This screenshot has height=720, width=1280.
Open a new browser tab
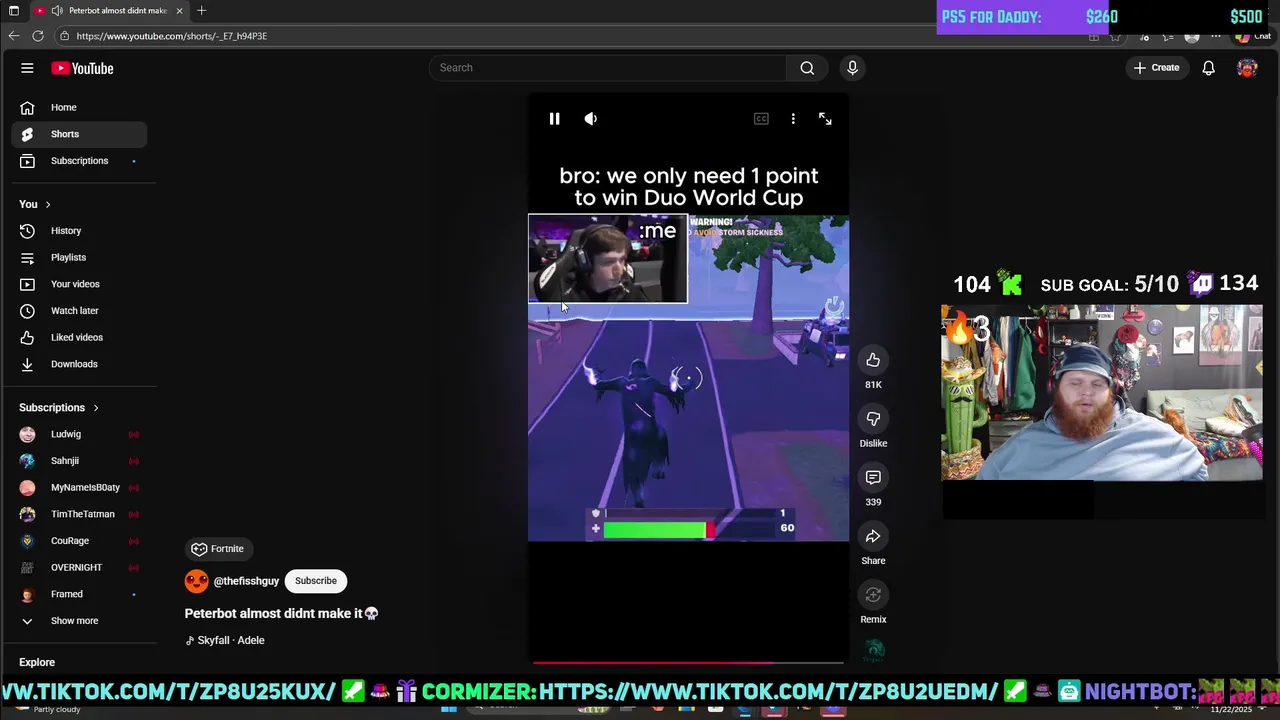201,11
